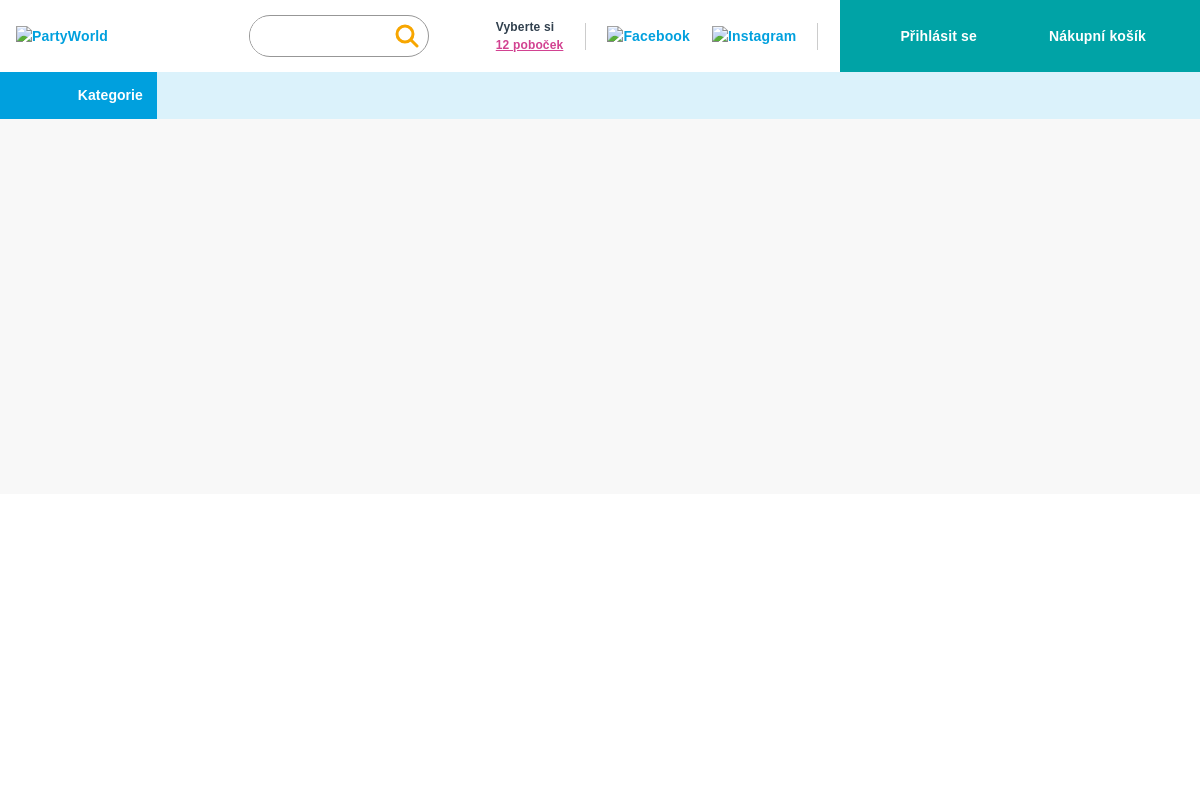Click the Instagram image icon placeholder
The height and width of the screenshot is (800, 1200).
pyautogui.click(x=720, y=35)
